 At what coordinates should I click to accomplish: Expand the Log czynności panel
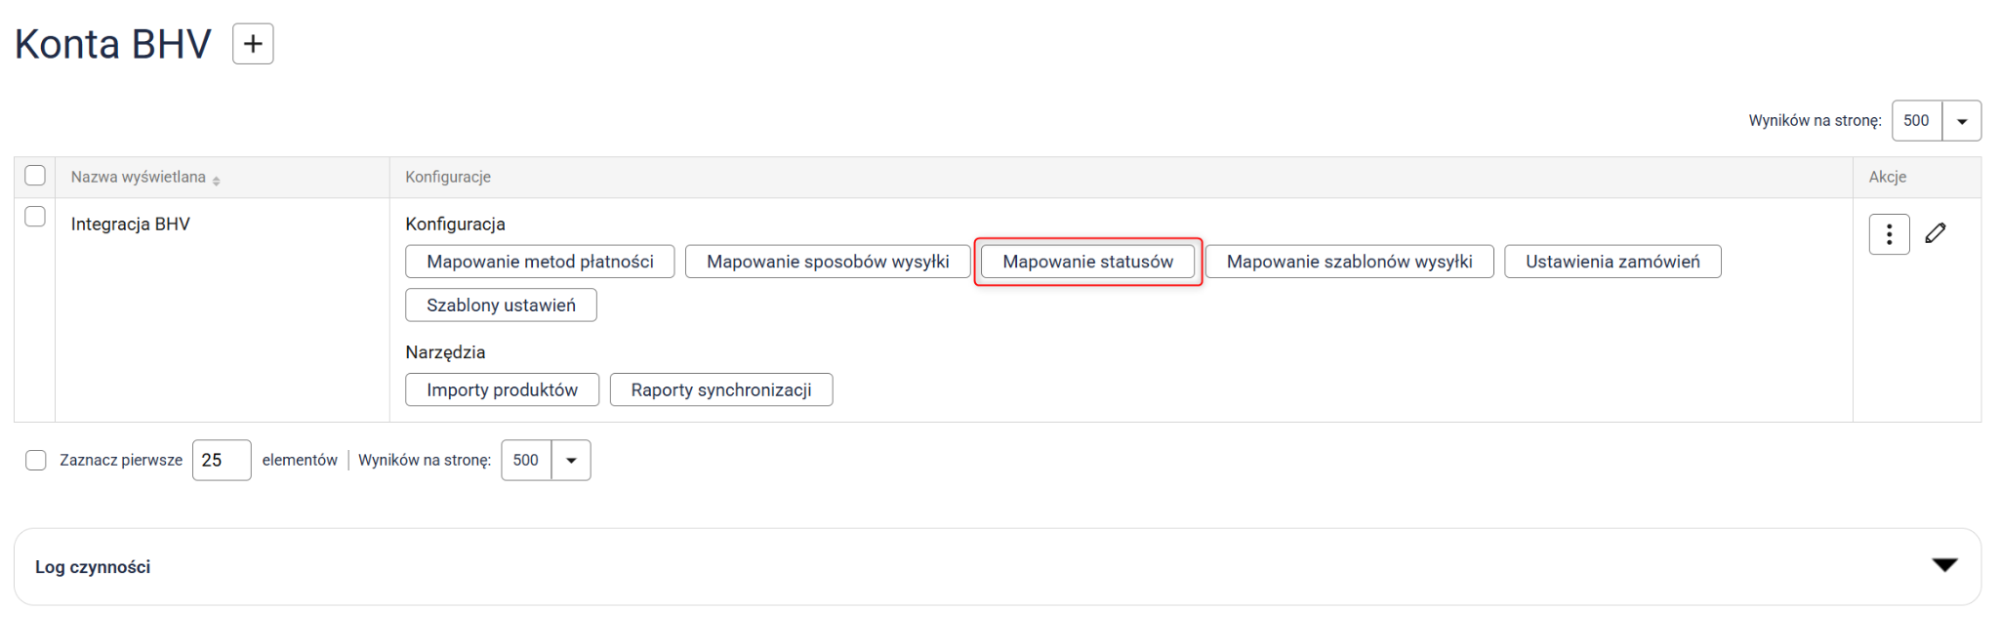(1944, 566)
